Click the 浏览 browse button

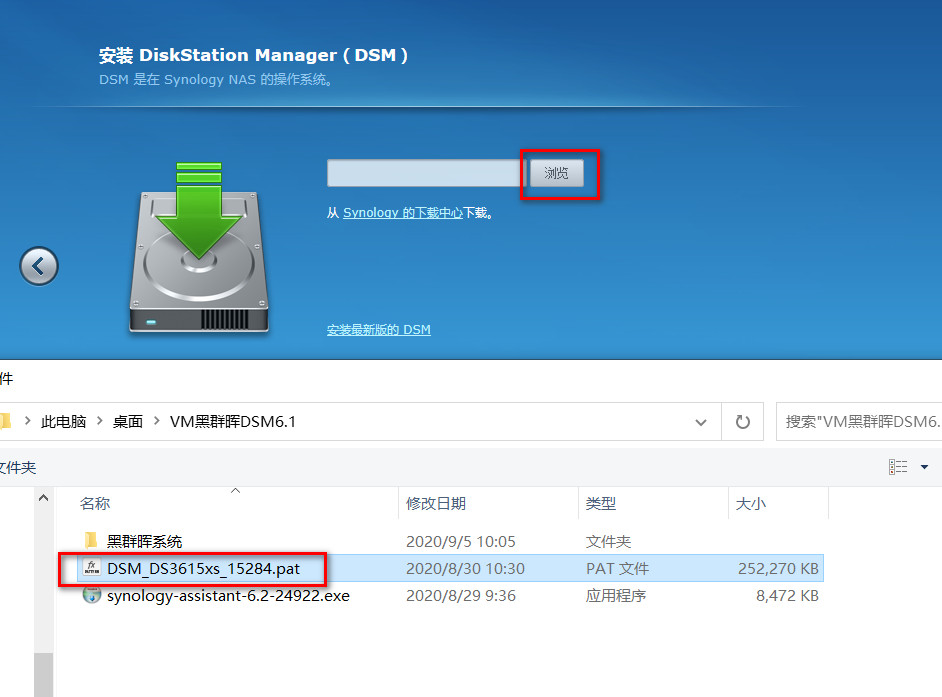coord(556,173)
